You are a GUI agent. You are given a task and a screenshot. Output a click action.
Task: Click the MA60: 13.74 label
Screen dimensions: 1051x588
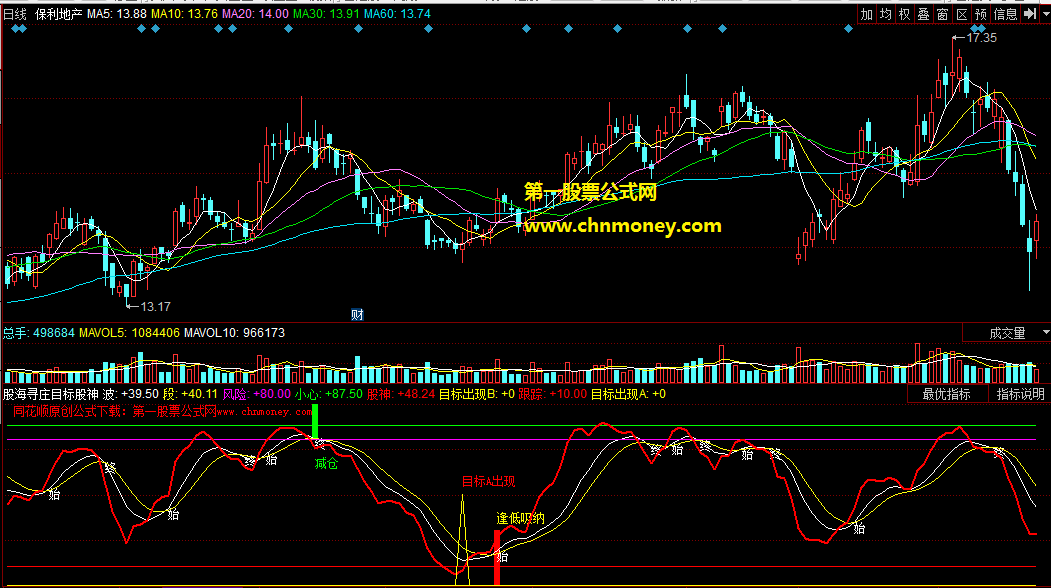coord(397,14)
